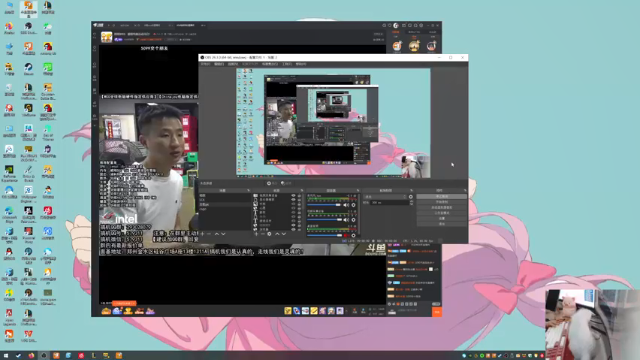Viewport: 640px width, 360px height.
Task: Remove the selected source in OBS
Action: pyautogui.click(x=262, y=234)
